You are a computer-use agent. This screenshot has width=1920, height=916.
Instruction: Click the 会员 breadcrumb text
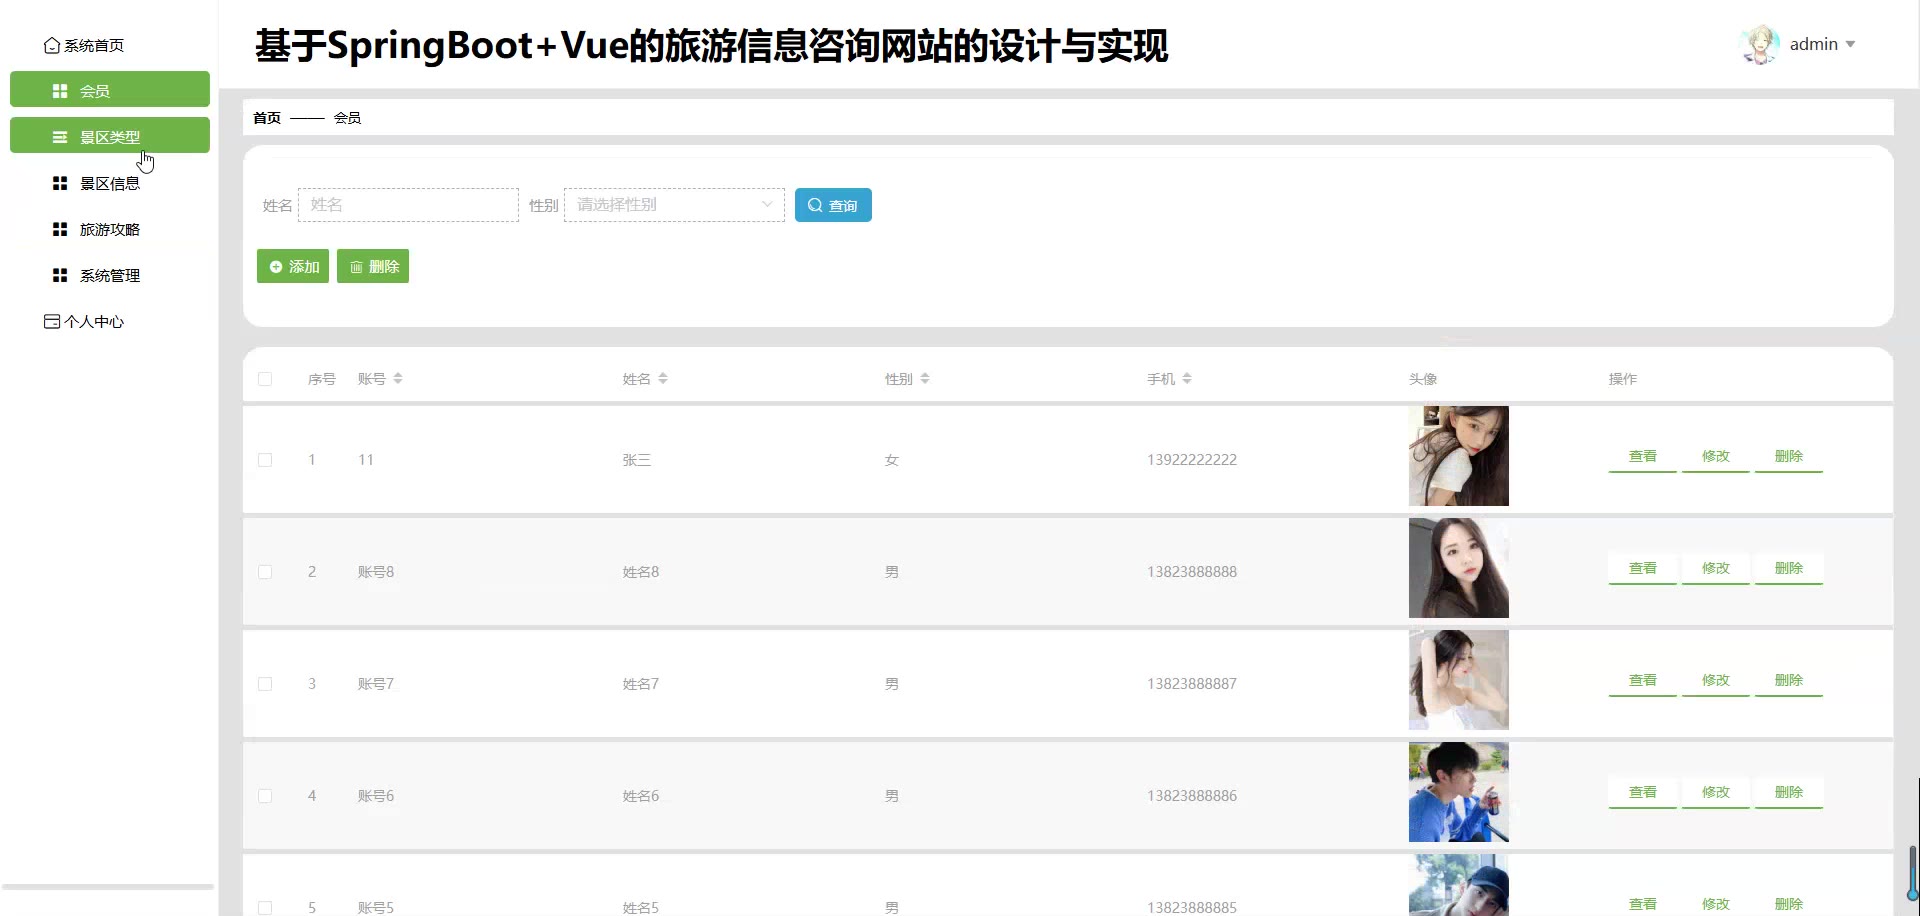click(347, 118)
